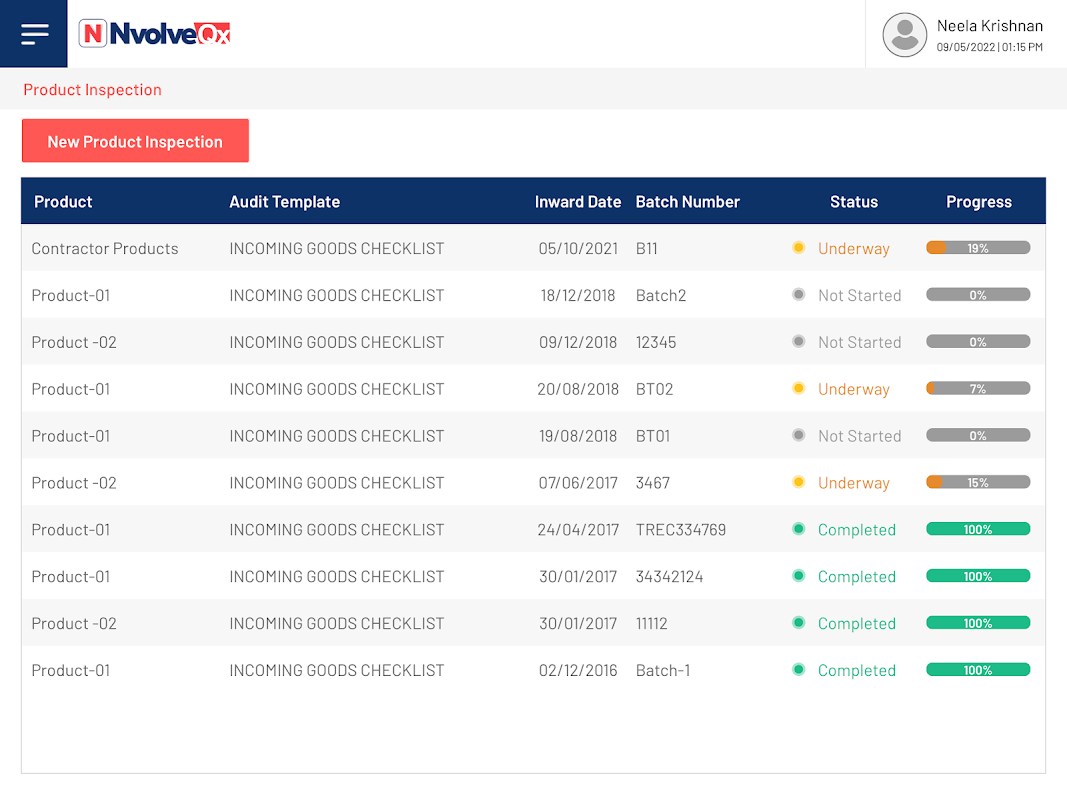Click the yellow status dot for batch B11
Image resolution: width=1067 pixels, height=800 pixels.
pyautogui.click(x=799, y=248)
